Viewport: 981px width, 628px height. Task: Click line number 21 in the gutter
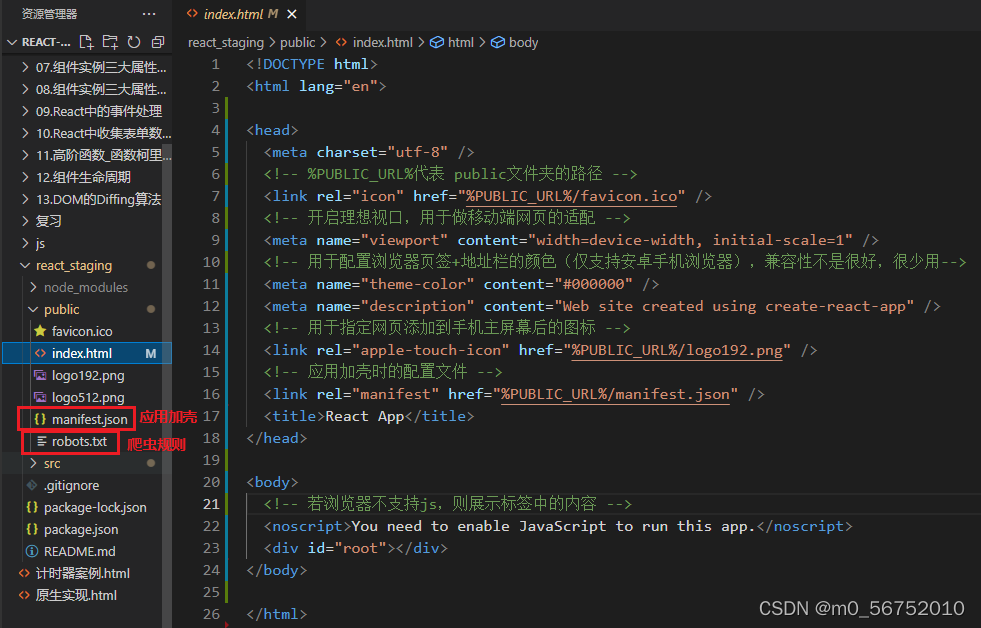tap(211, 504)
